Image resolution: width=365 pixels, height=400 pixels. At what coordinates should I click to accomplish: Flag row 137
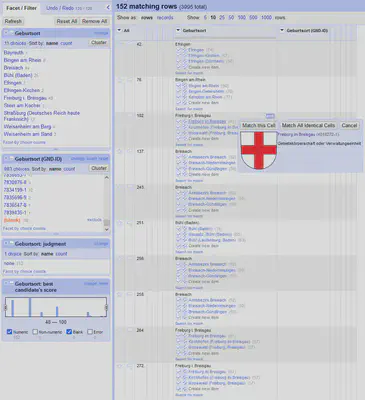129,151
